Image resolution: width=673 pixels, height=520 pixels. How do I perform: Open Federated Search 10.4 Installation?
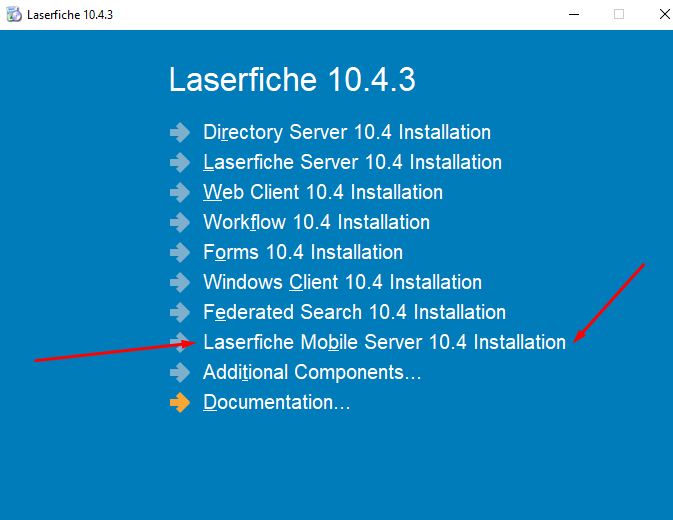tap(355, 312)
